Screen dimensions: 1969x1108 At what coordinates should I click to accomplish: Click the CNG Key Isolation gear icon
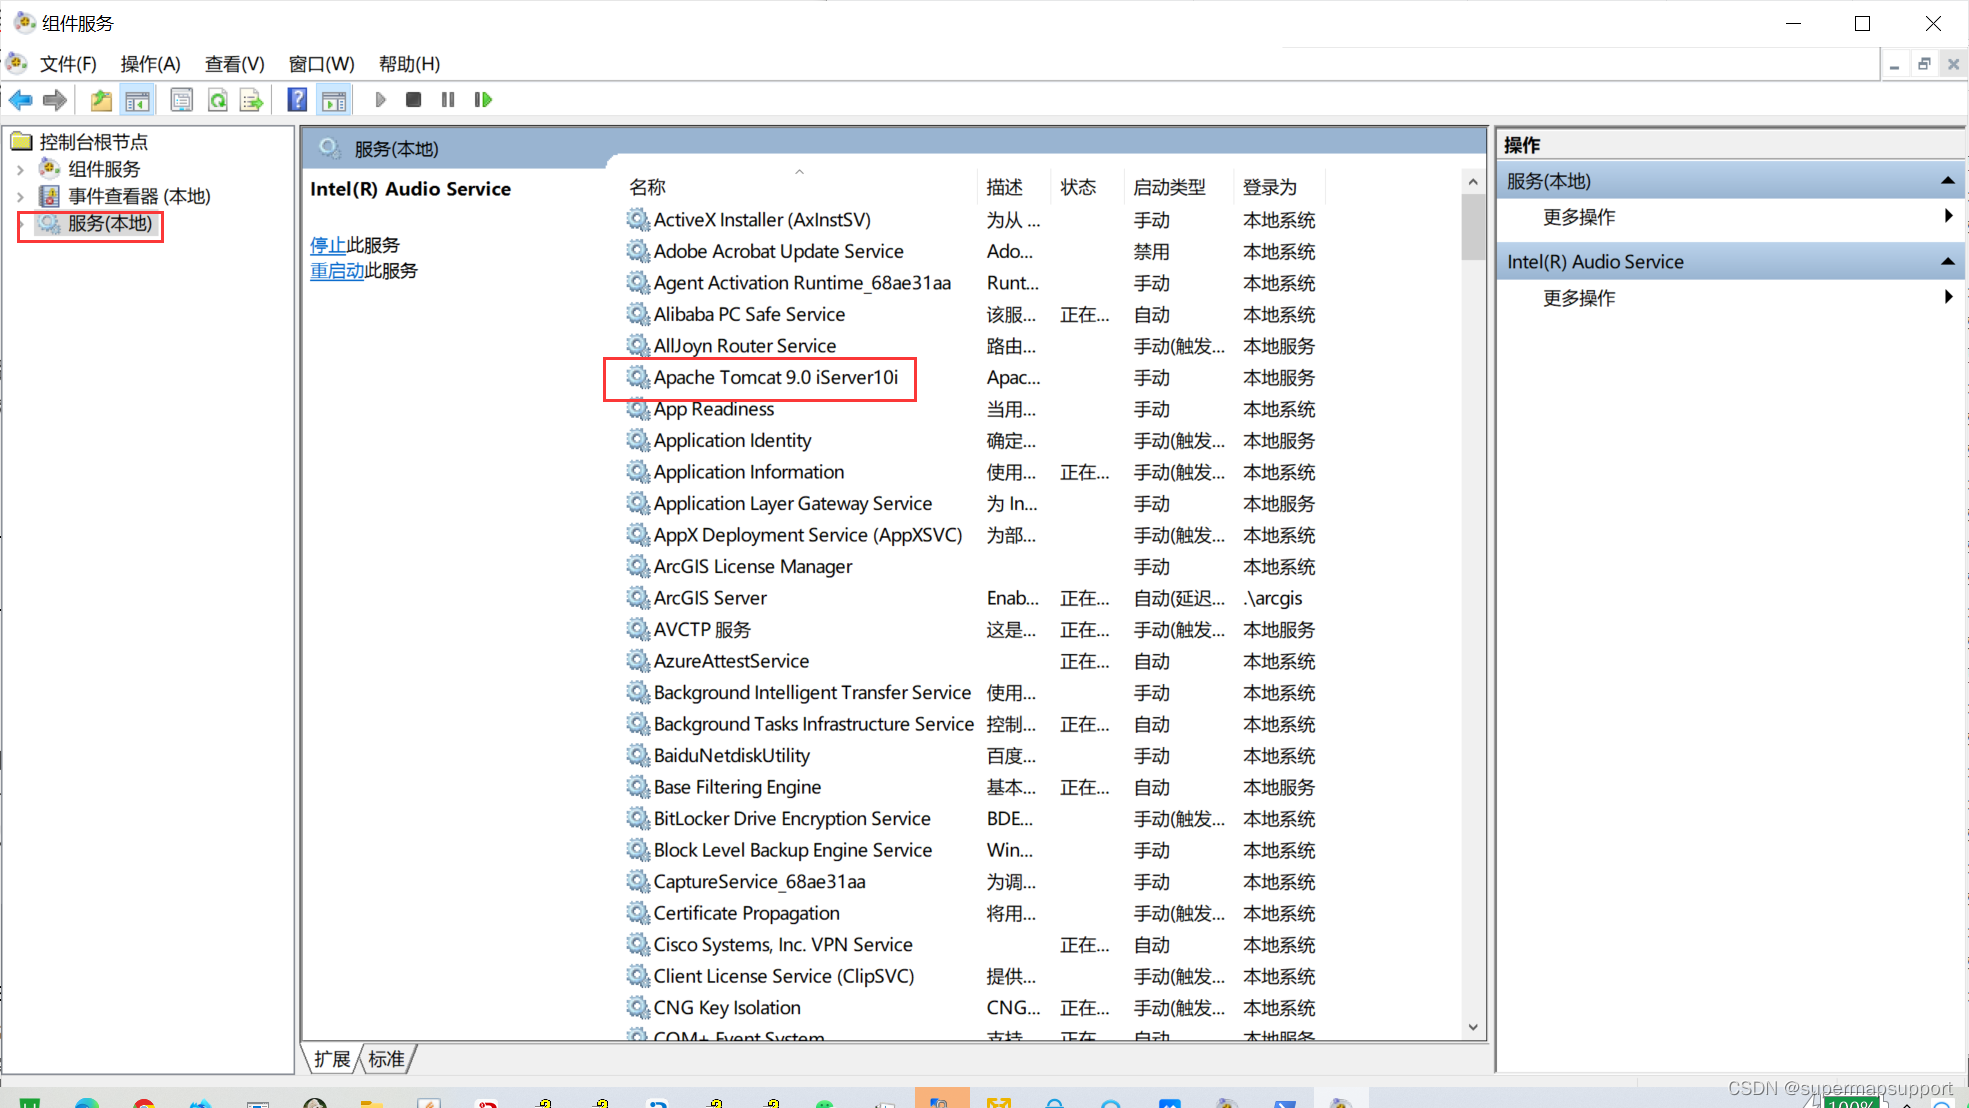pos(638,1008)
